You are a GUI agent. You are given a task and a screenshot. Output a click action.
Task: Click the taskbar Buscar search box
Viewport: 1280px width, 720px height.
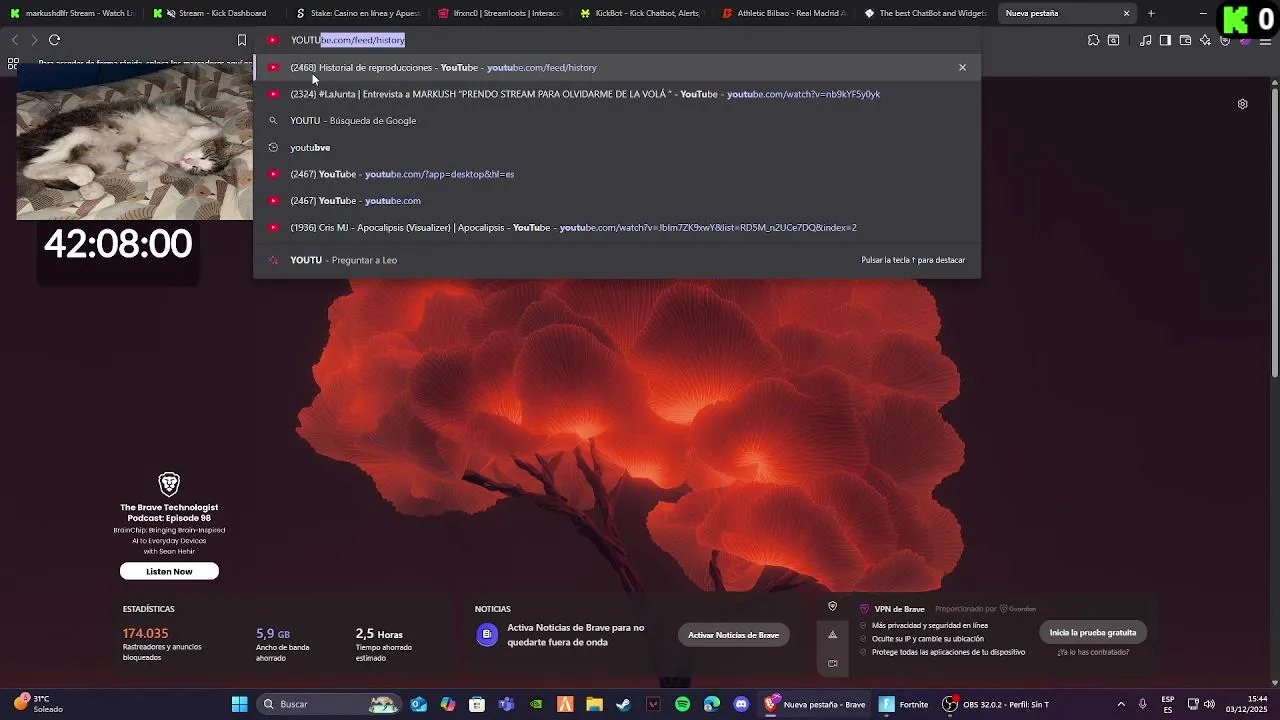coord(328,704)
